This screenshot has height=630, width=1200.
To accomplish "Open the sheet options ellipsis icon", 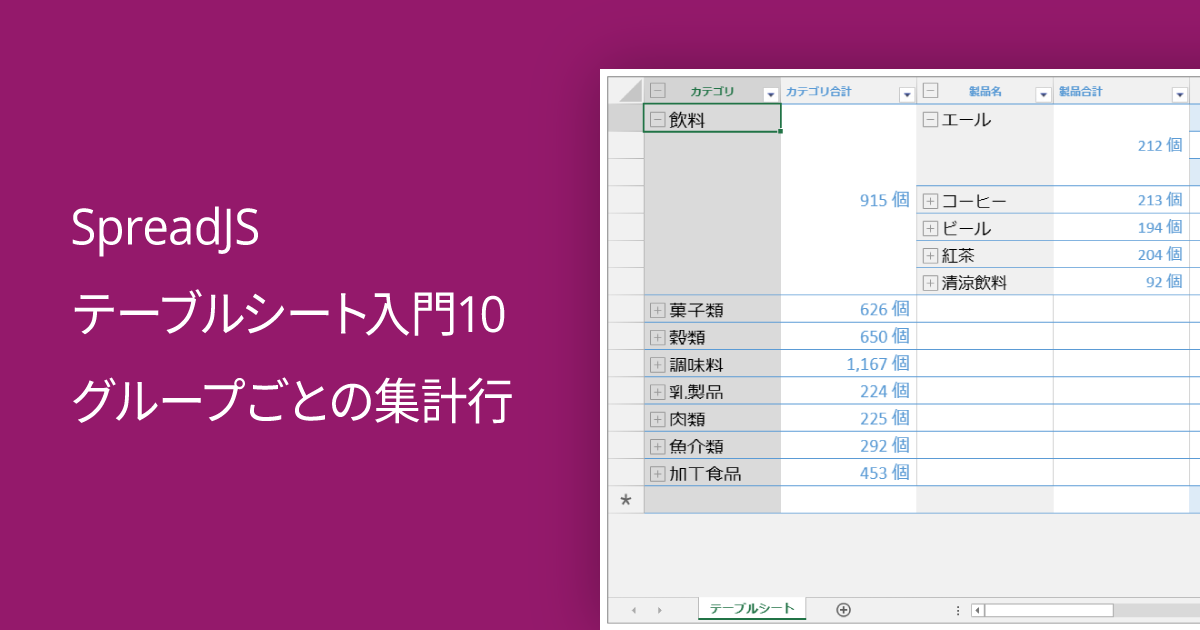I will point(958,610).
